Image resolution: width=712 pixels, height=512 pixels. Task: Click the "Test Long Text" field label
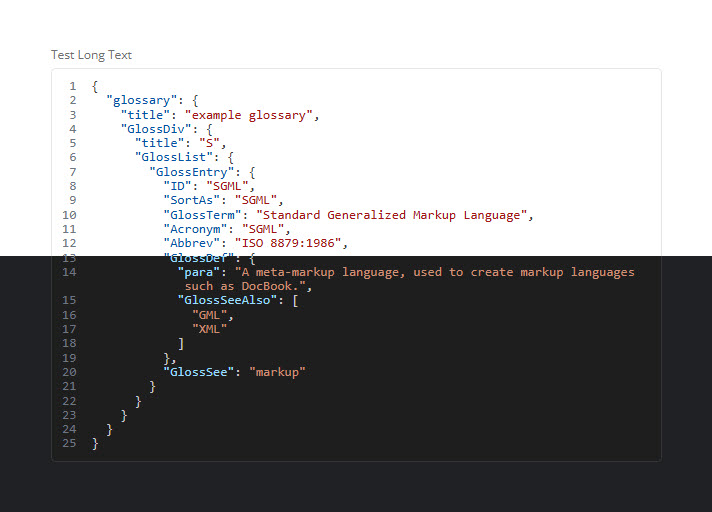point(91,55)
